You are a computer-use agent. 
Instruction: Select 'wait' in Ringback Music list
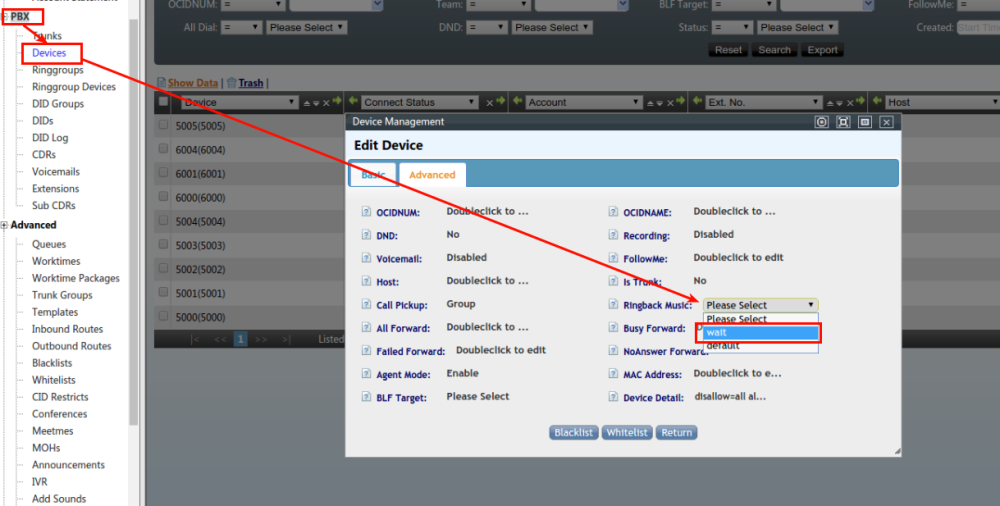pos(760,332)
